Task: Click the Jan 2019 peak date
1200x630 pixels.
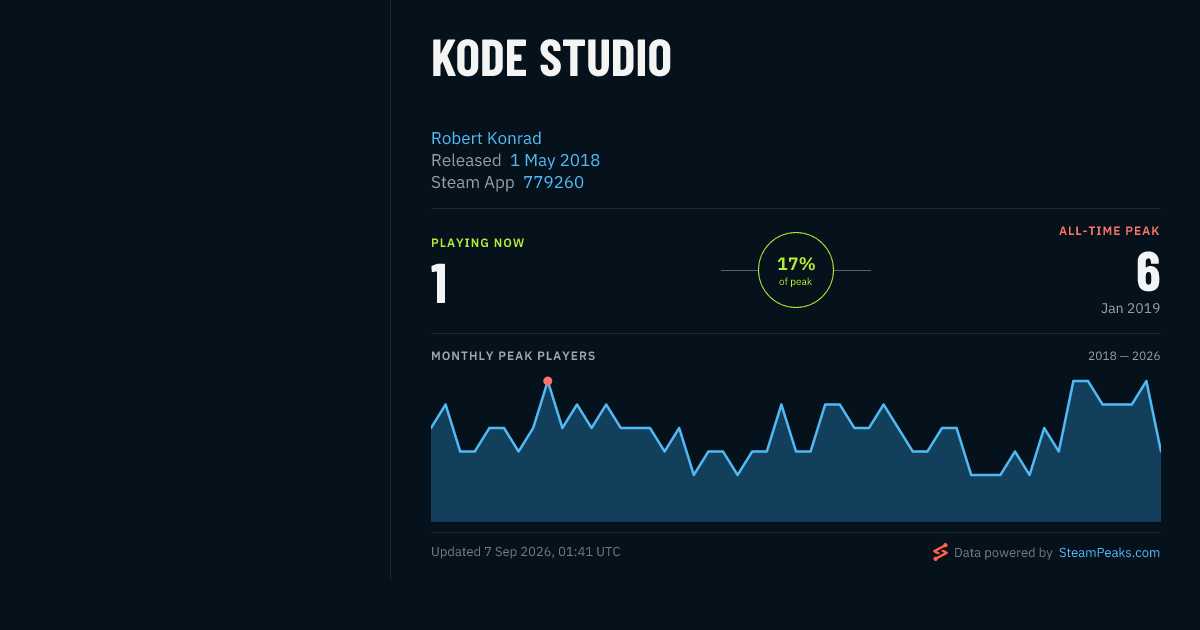Action: click(1131, 308)
